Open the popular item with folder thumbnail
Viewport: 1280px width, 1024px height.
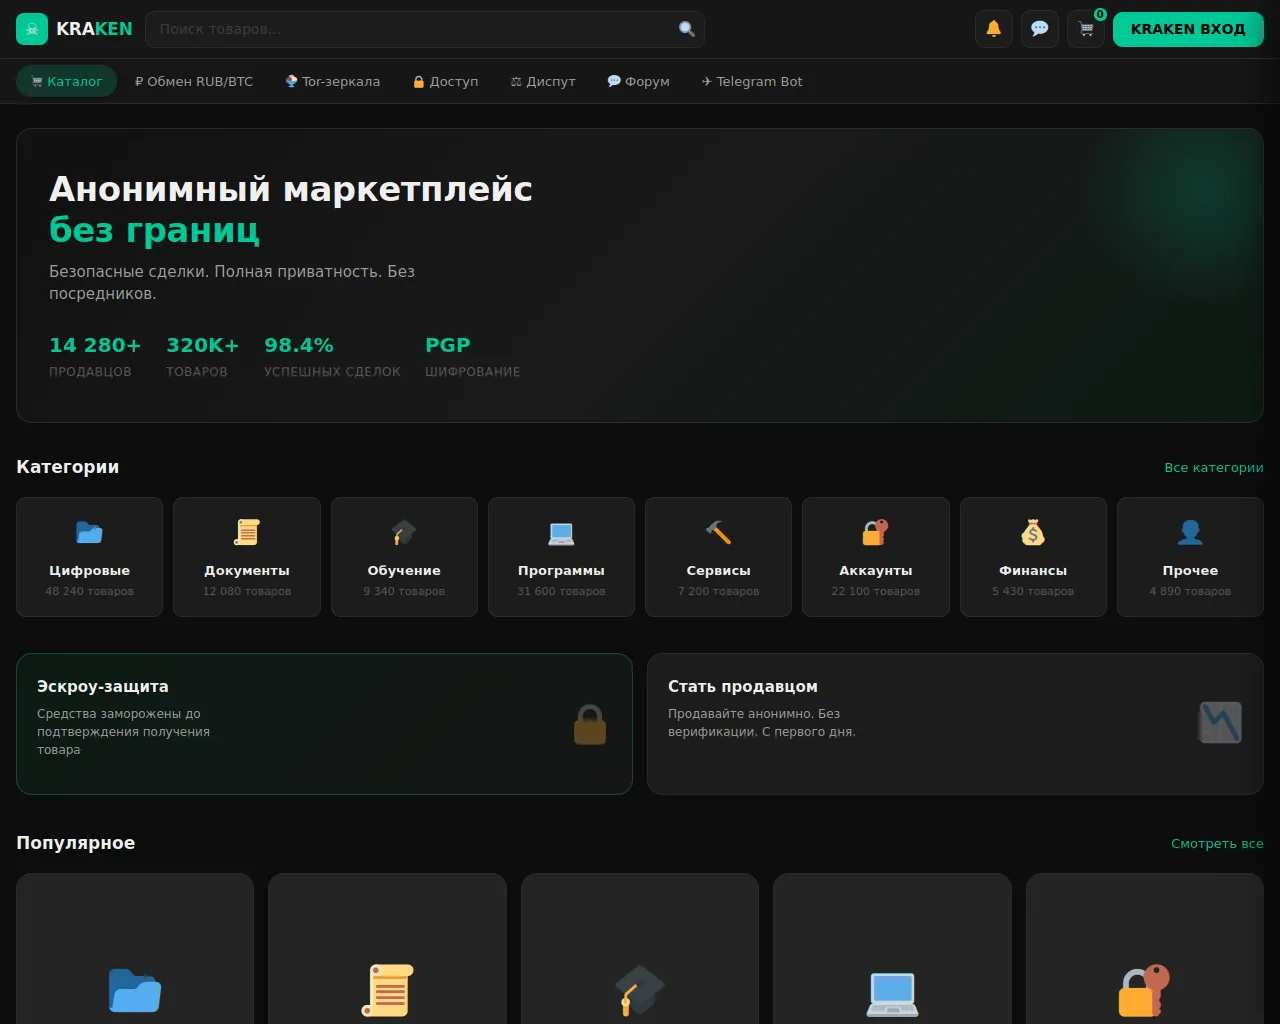click(x=135, y=949)
